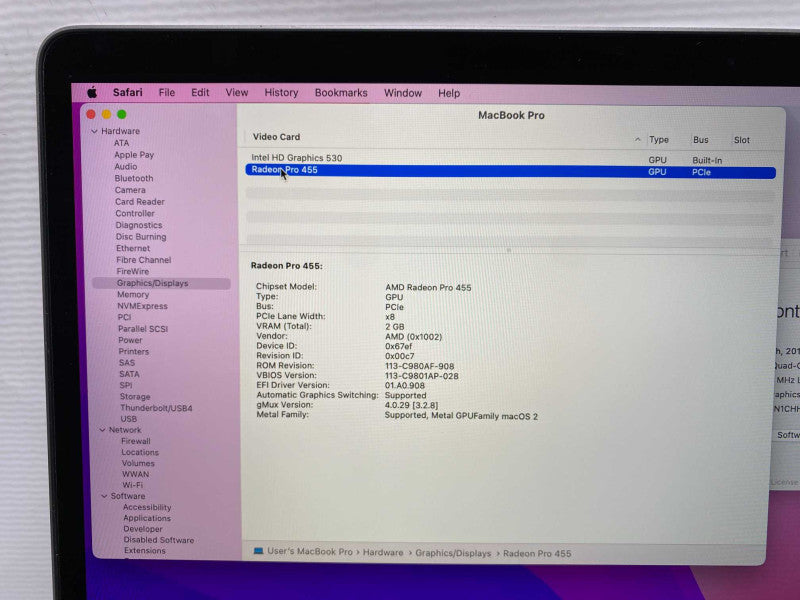The width and height of the screenshot is (800, 600).
Task: Select Storage in the sidebar
Action: pos(135,396)
